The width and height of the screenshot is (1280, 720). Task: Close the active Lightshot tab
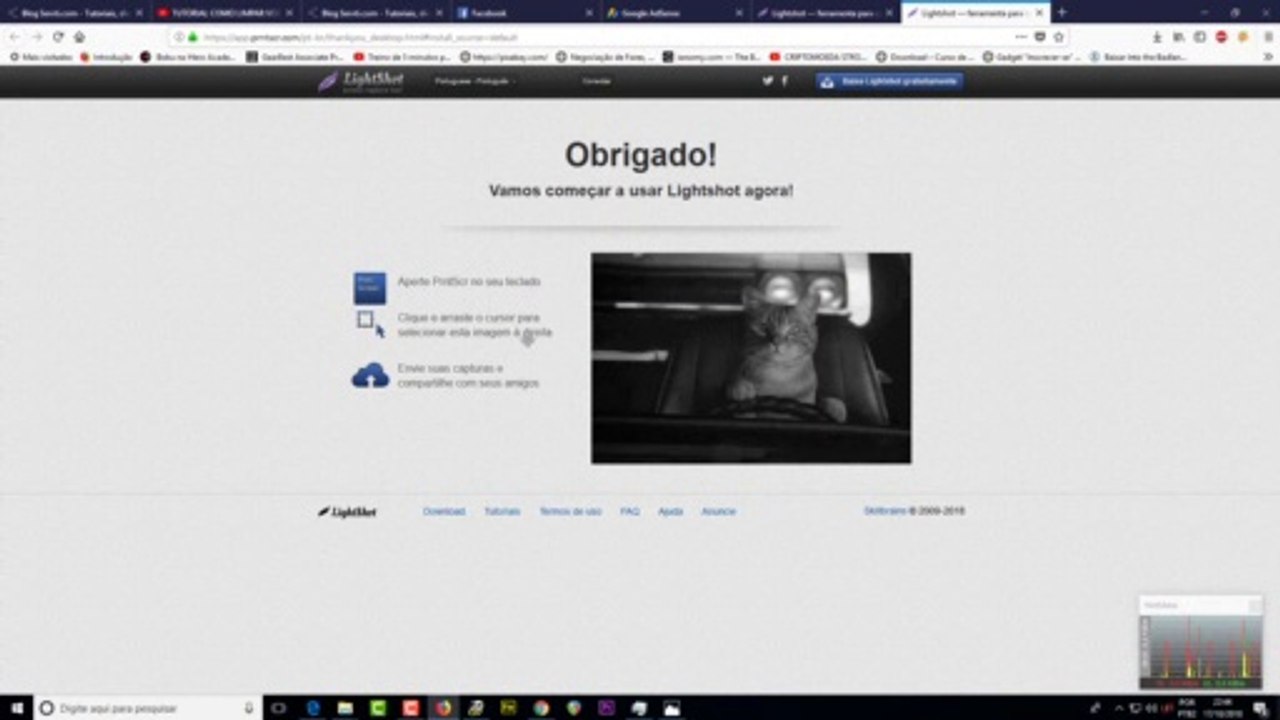click(1039, 13)
